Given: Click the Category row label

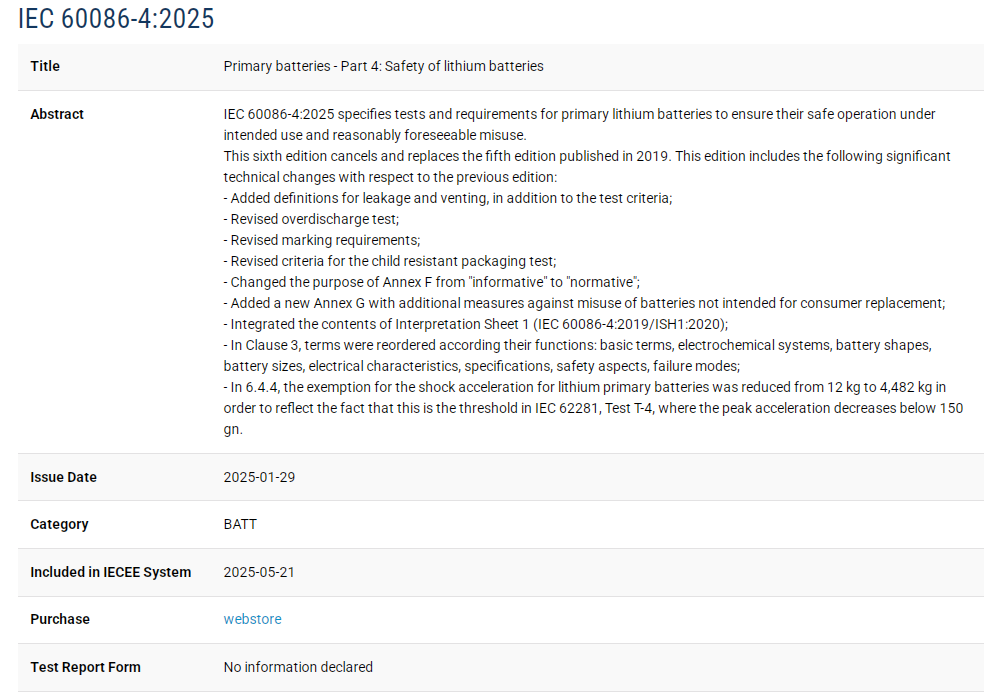Looking at the screenshot, I should (59, 524).
